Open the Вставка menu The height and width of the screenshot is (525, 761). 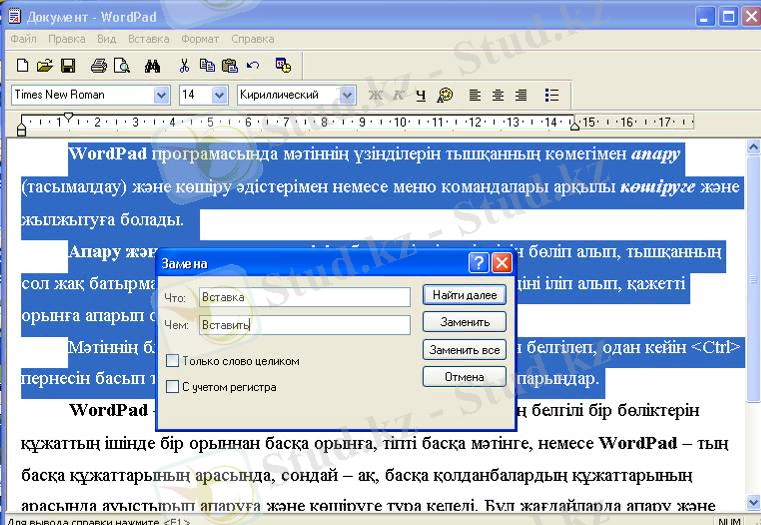(148, 39)
